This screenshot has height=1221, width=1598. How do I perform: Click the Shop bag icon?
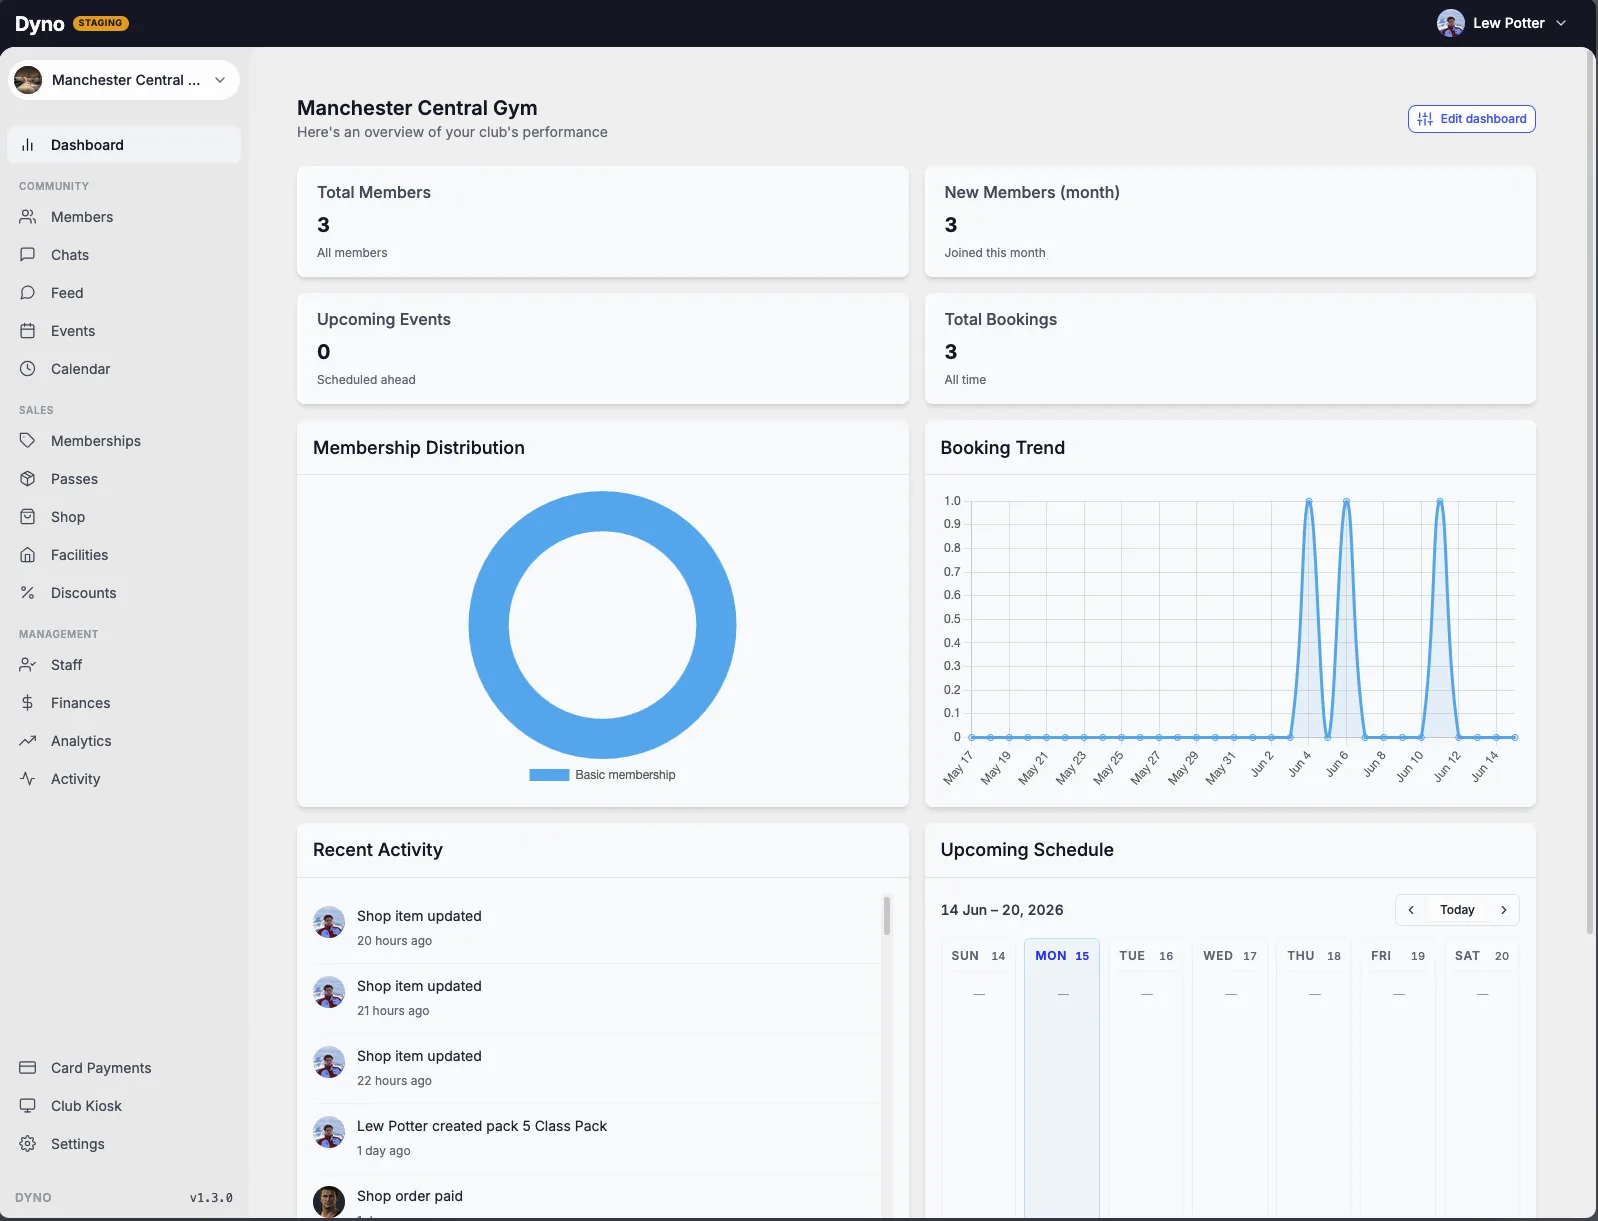pyautogui.click(x=28, y=517)
